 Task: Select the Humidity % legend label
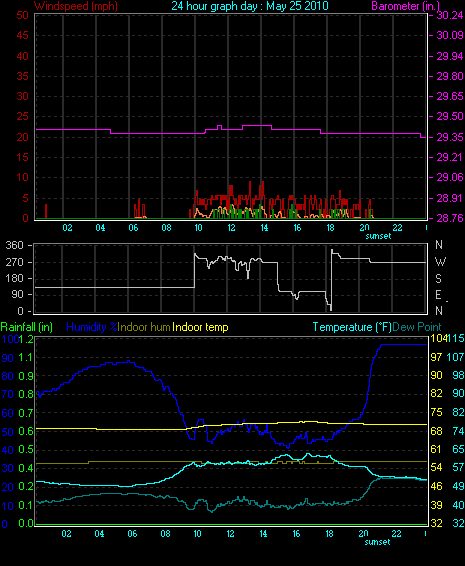pos(92,327)
